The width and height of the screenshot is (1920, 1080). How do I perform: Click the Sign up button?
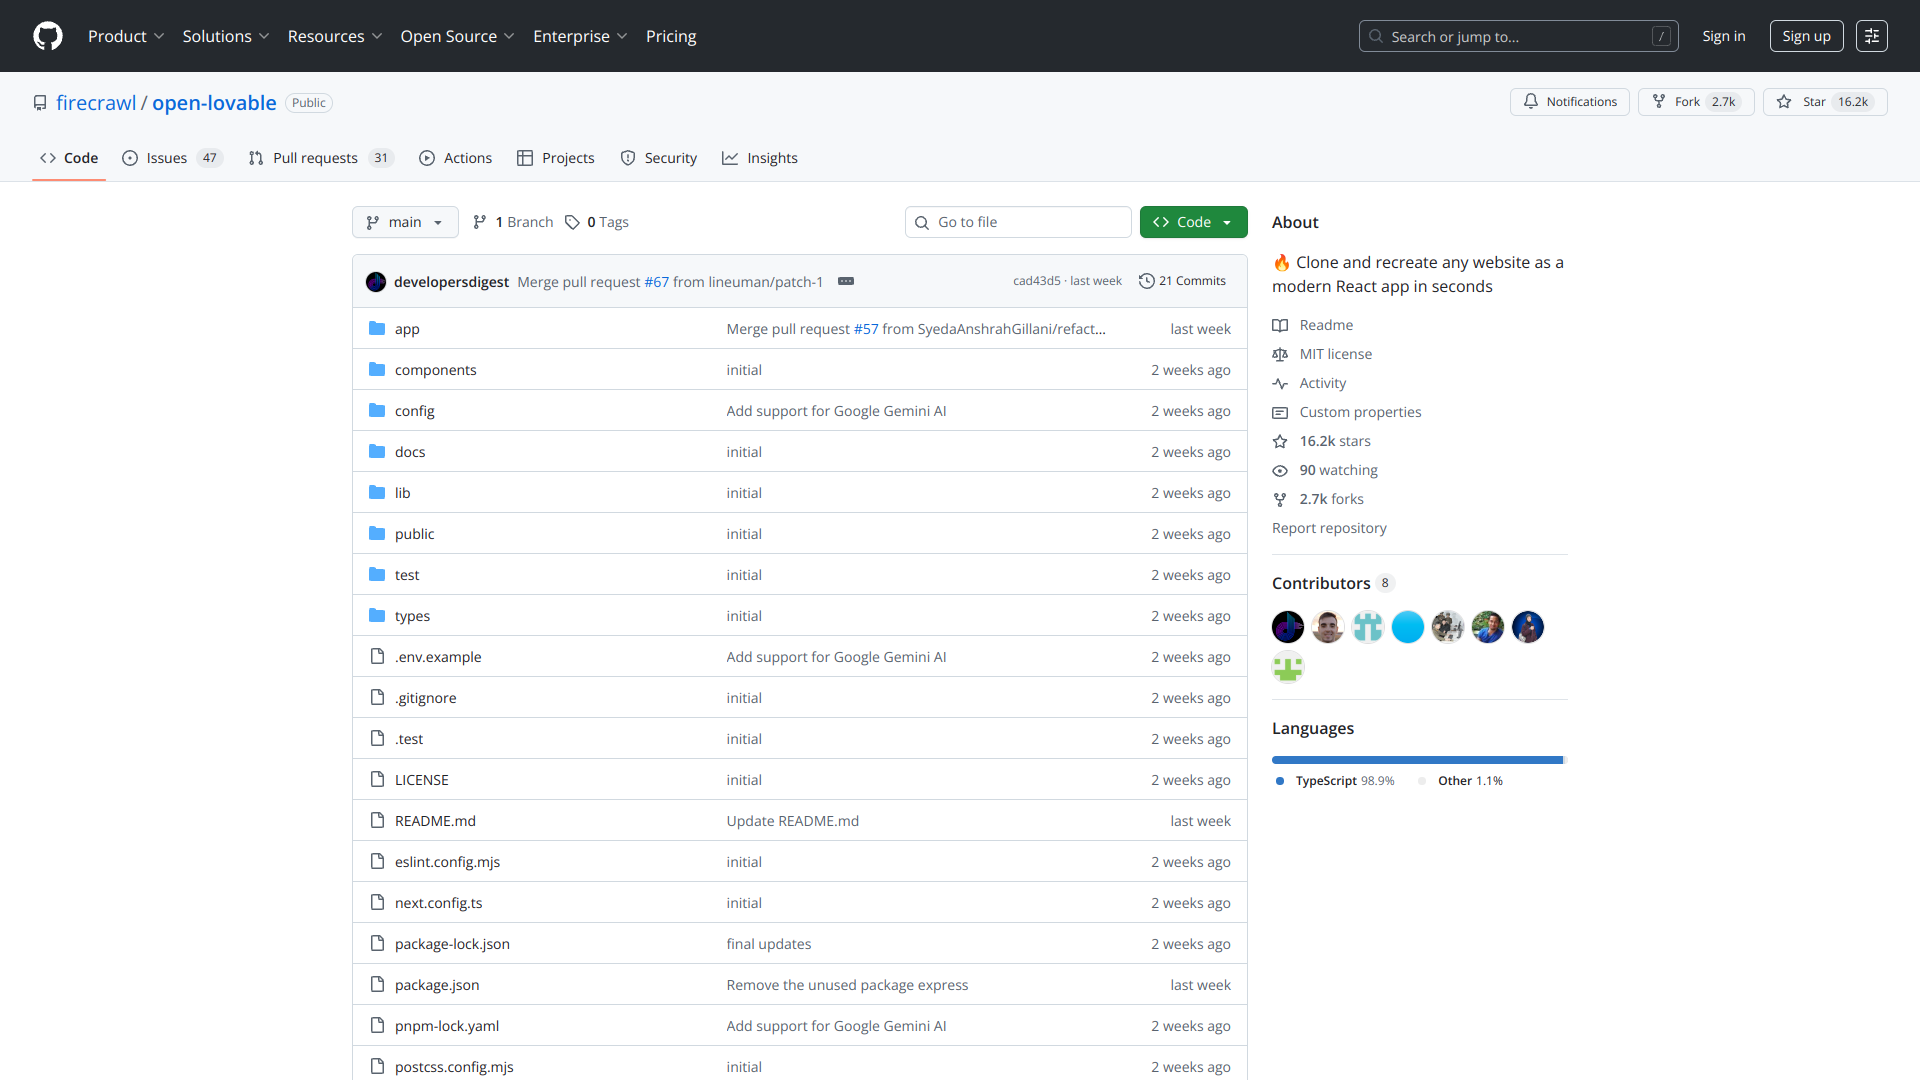tap(1805, 36)
